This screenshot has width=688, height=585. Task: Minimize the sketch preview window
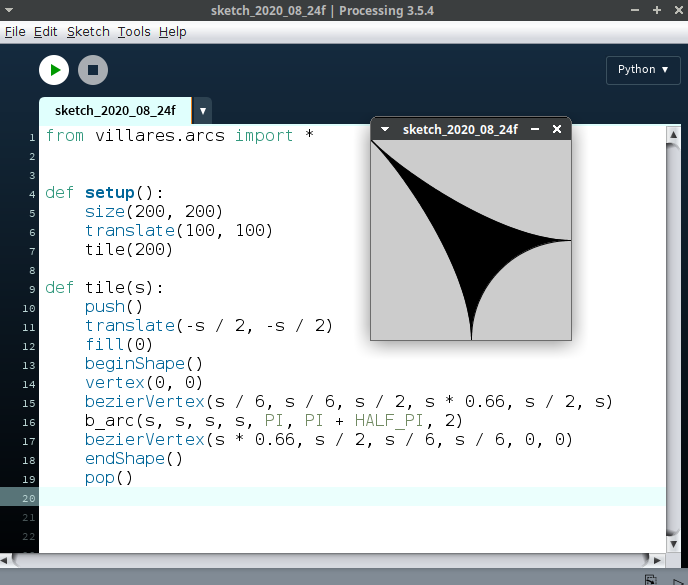535,129
